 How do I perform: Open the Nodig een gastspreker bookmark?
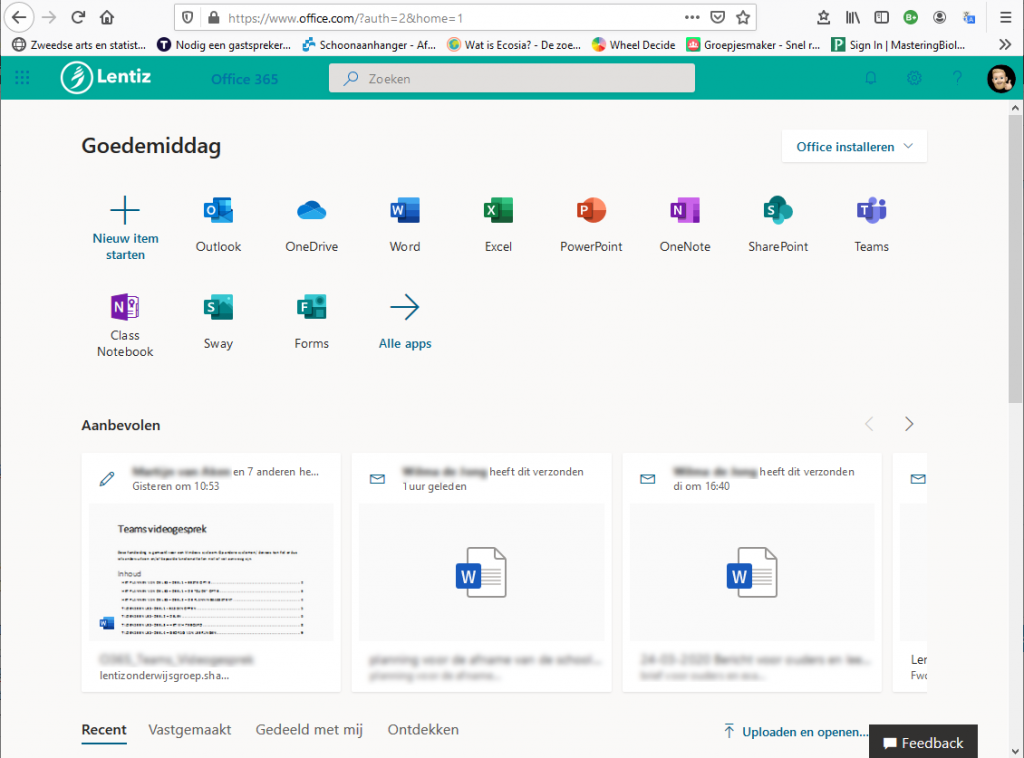tap(224, 44)
